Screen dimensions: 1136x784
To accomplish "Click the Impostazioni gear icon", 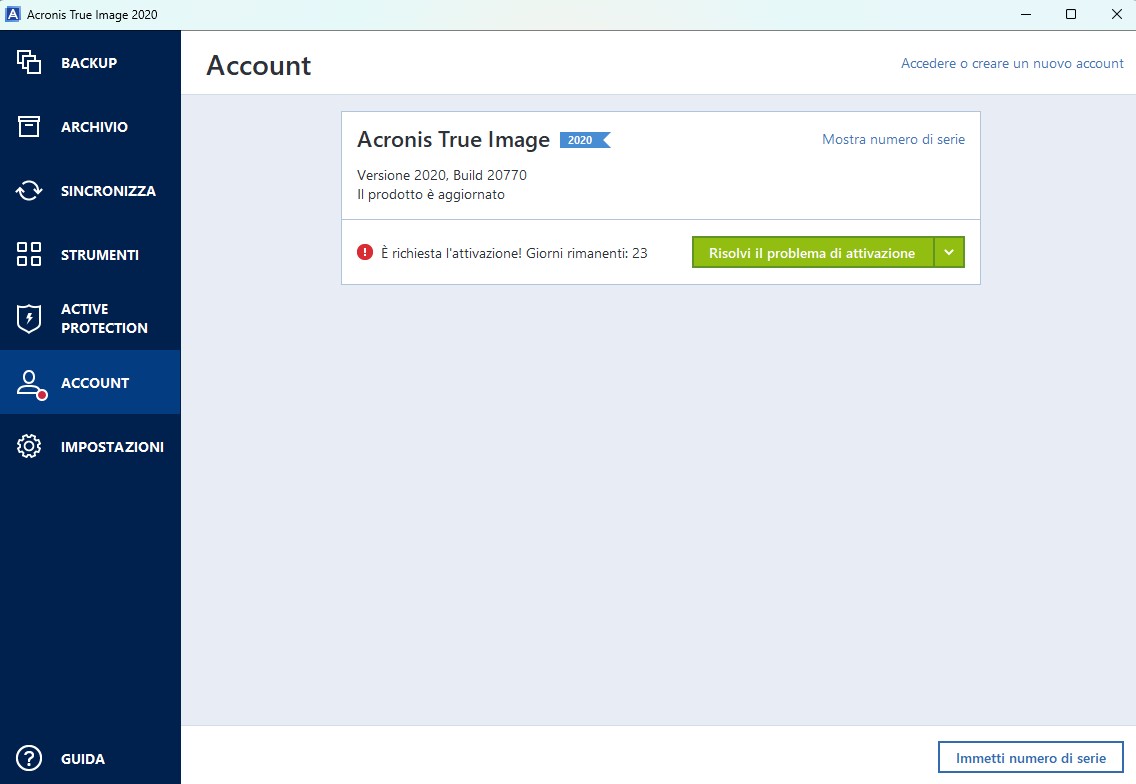I will 29,446.
